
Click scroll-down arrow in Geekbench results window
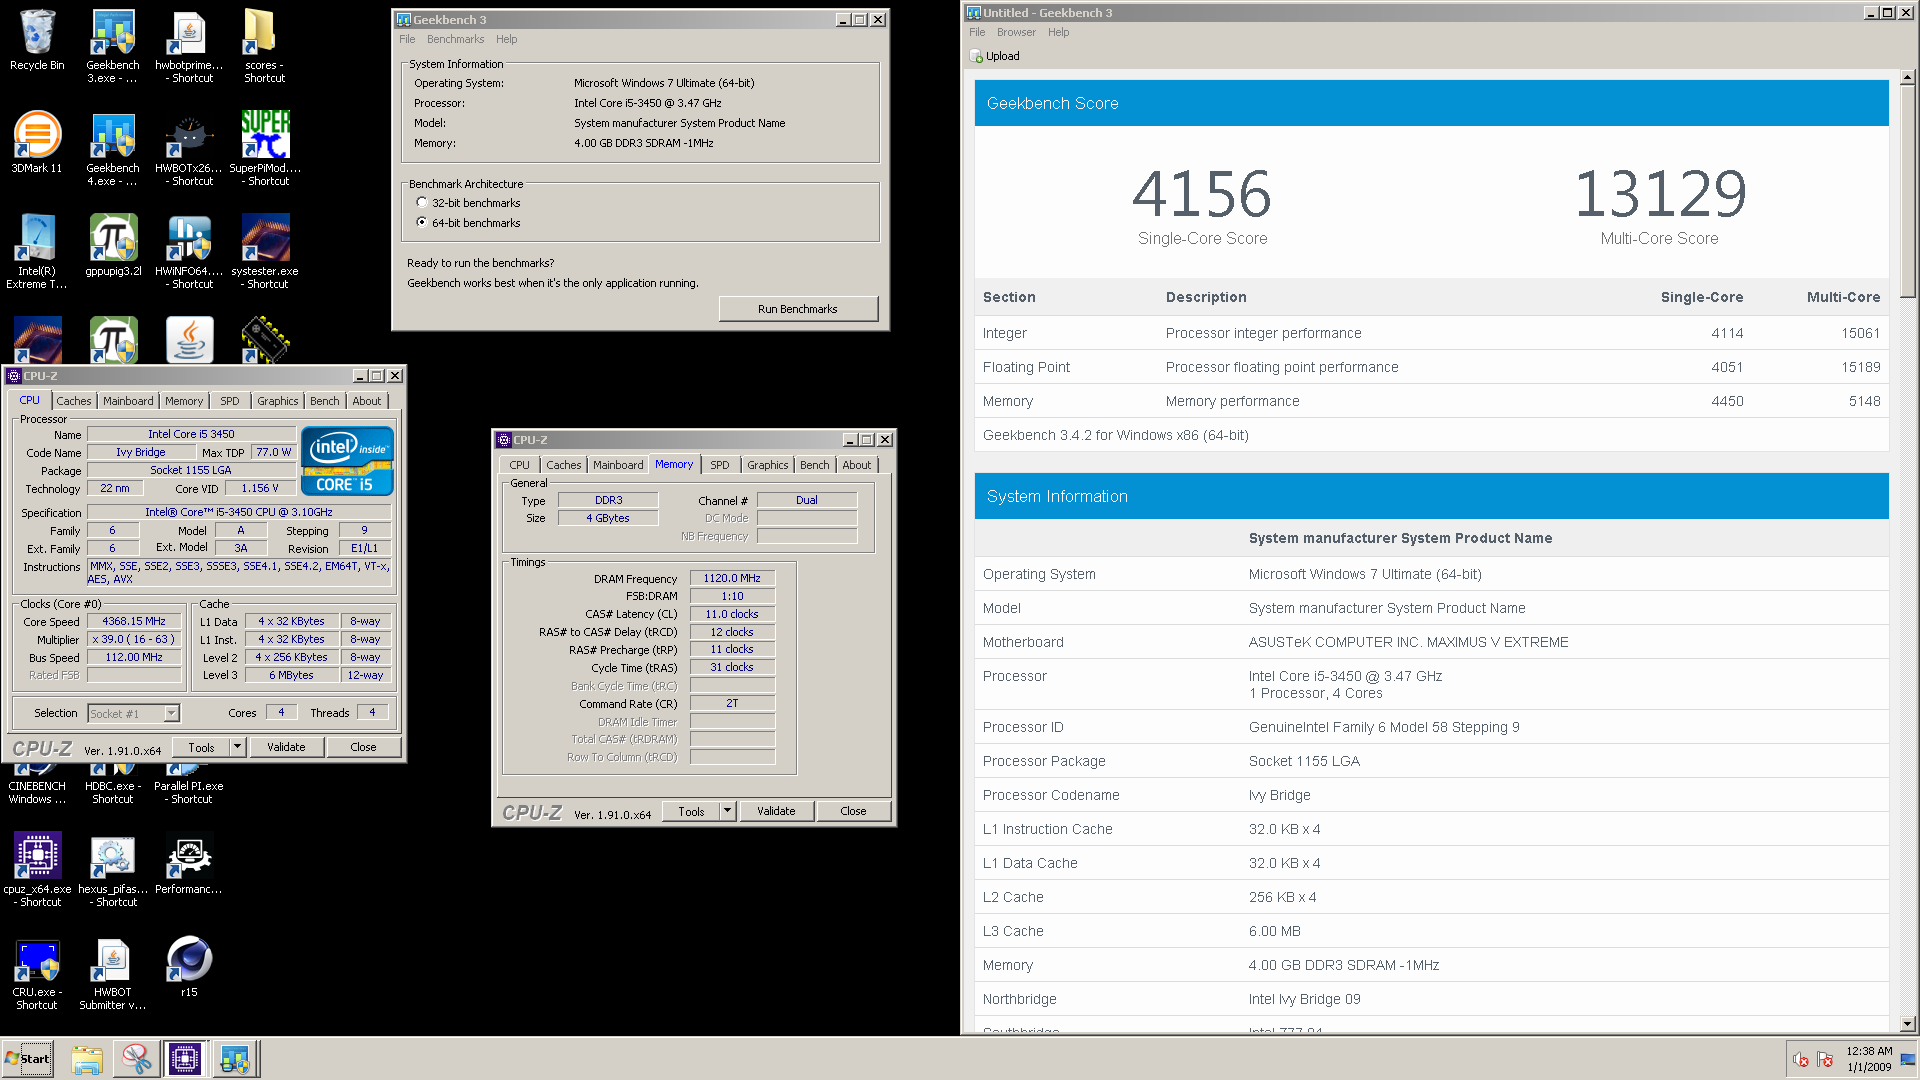click(1907, 1023)
